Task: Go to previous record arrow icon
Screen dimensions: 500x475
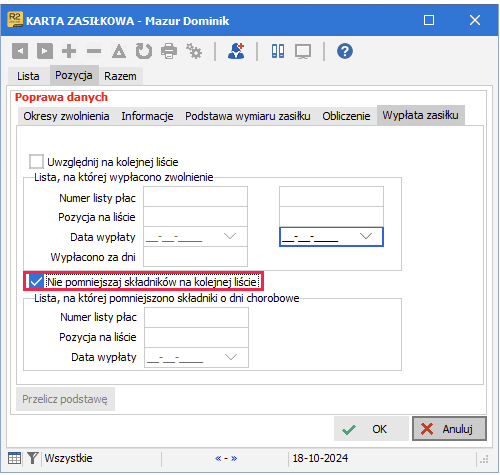Action: tap(20, 51)
